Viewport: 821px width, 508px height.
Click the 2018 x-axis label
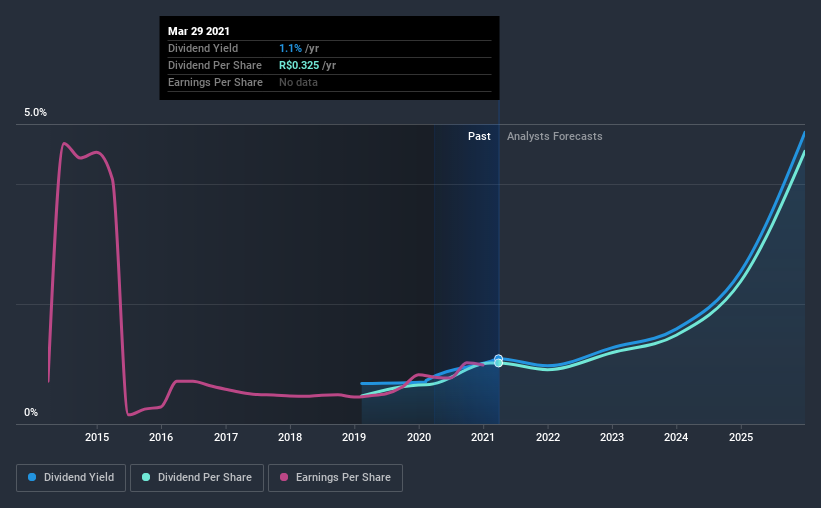point(290,437)
